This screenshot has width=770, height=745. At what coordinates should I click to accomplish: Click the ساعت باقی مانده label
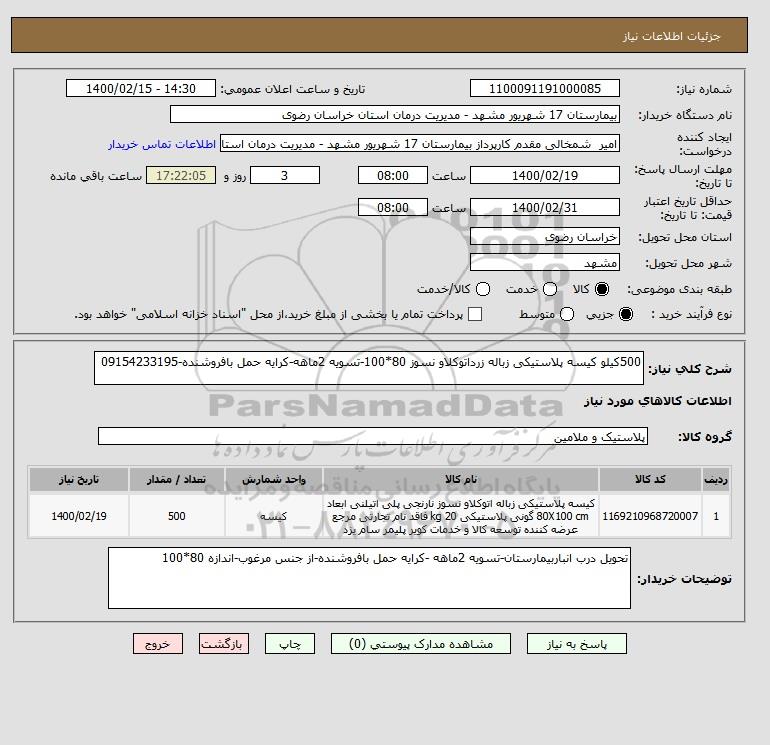[x=96, y=176]
